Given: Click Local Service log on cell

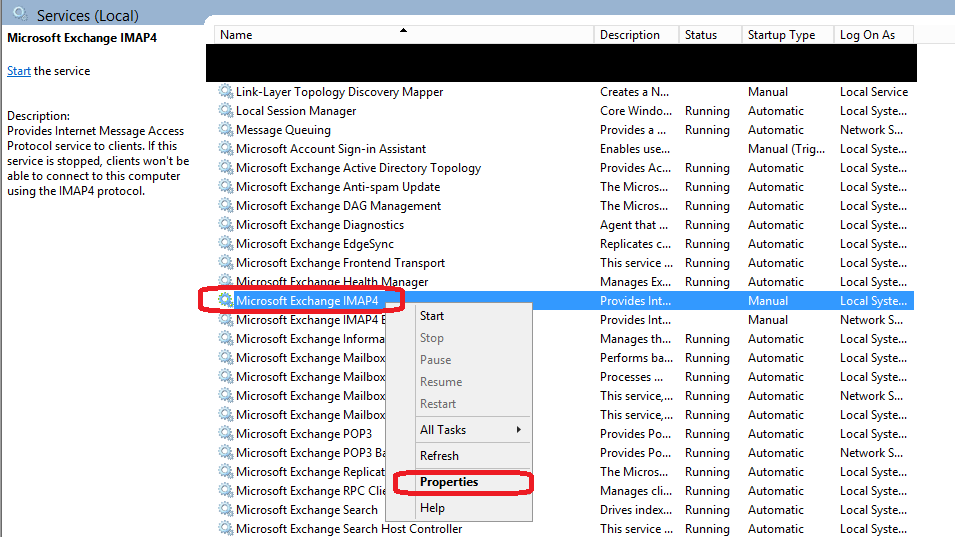Looking at the screenshot, I should pos(874,91).
